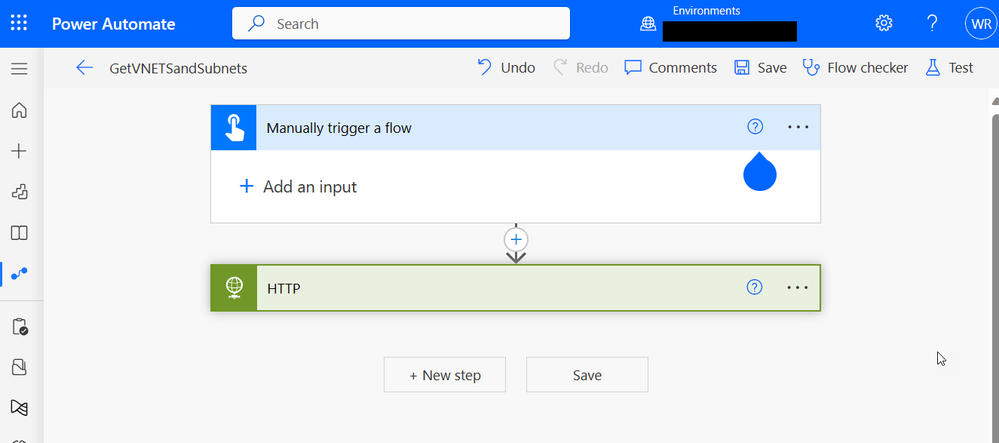
Task: Undo the last change
Action: click(x=506, y=68)
